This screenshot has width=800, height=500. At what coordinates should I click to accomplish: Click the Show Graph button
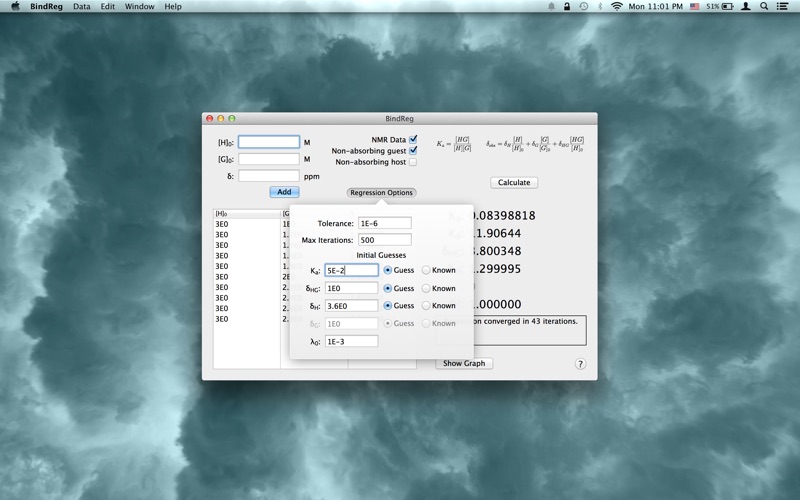[464, 364]
